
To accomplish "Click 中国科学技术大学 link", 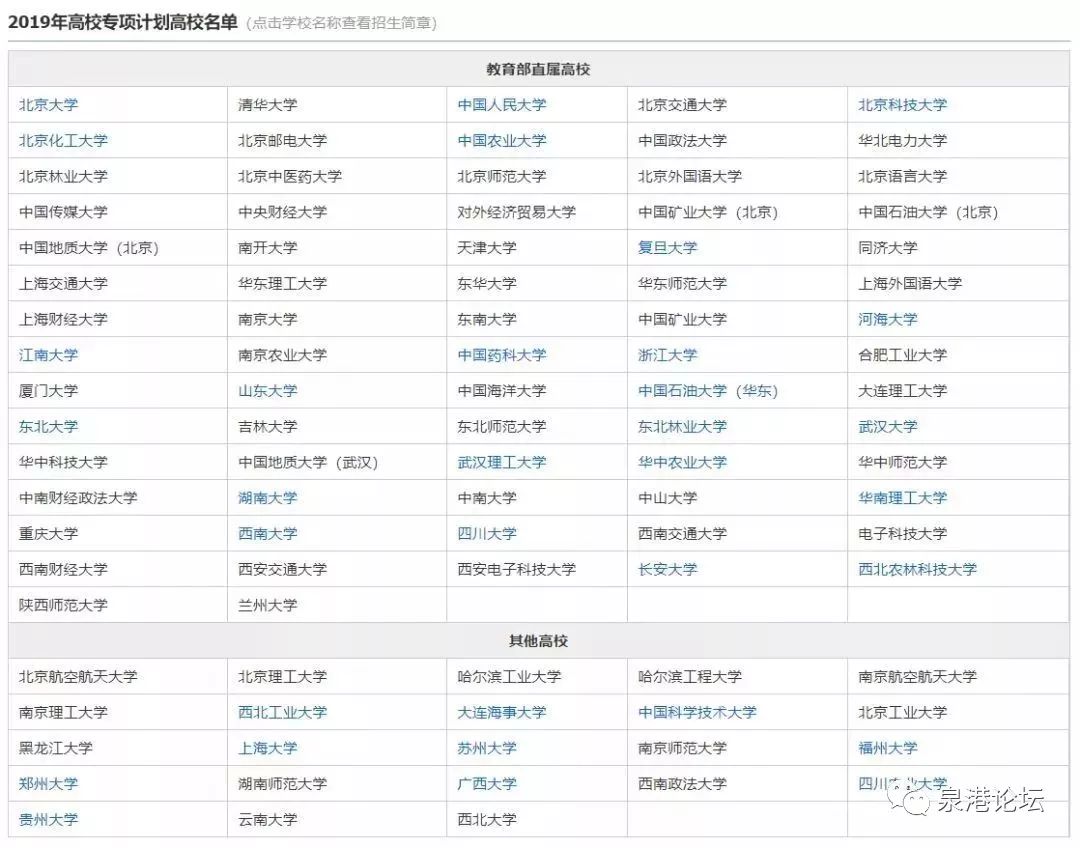I will click(697, 712).
